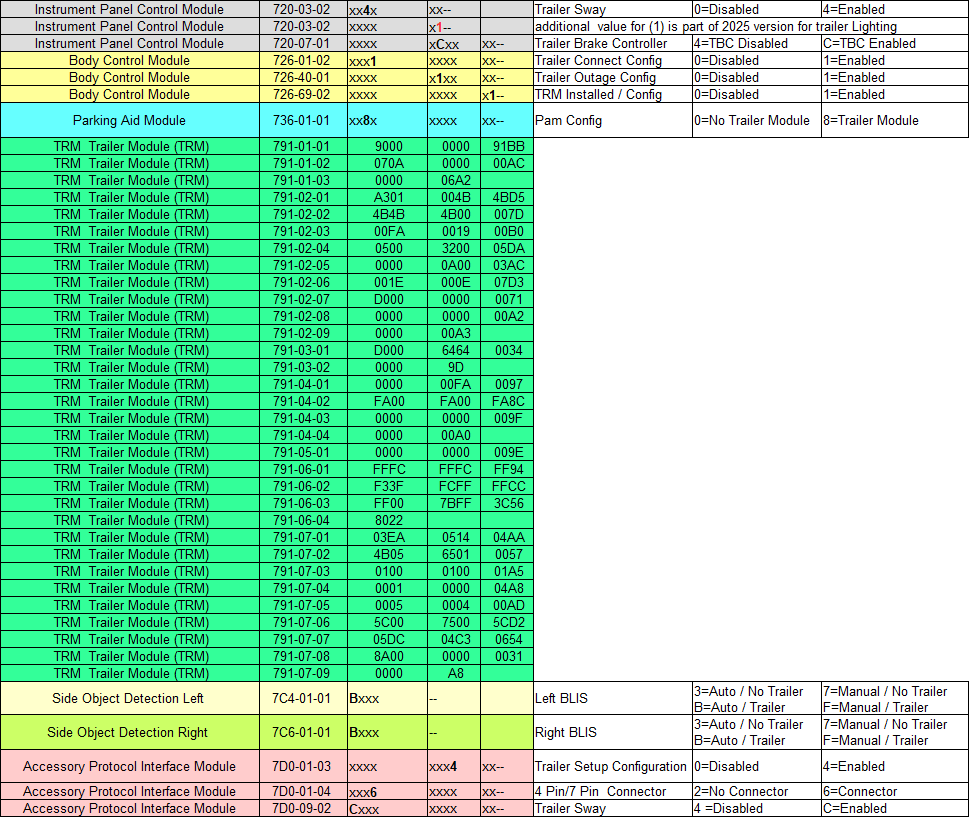Click the Trailer Brake Controller cell
Screen dimensions: 974x824
[612, 43]
